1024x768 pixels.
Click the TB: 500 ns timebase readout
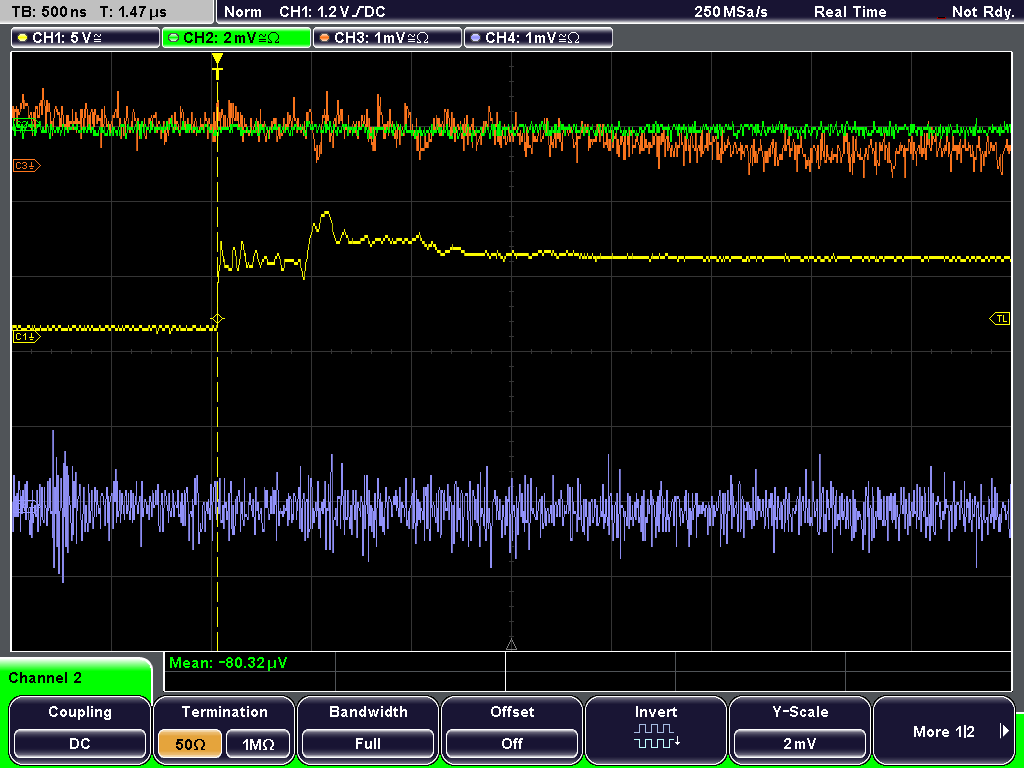(x=49, y=12)
